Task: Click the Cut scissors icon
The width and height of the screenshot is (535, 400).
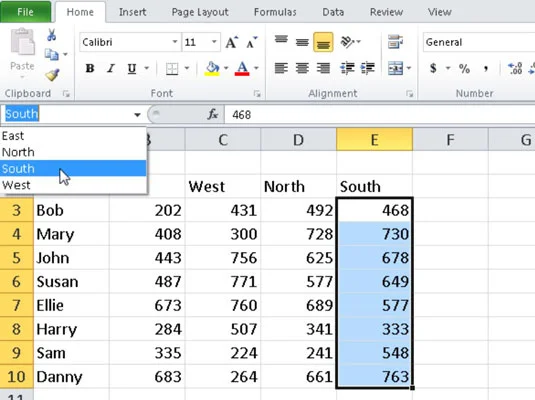Action: point(52,35)
